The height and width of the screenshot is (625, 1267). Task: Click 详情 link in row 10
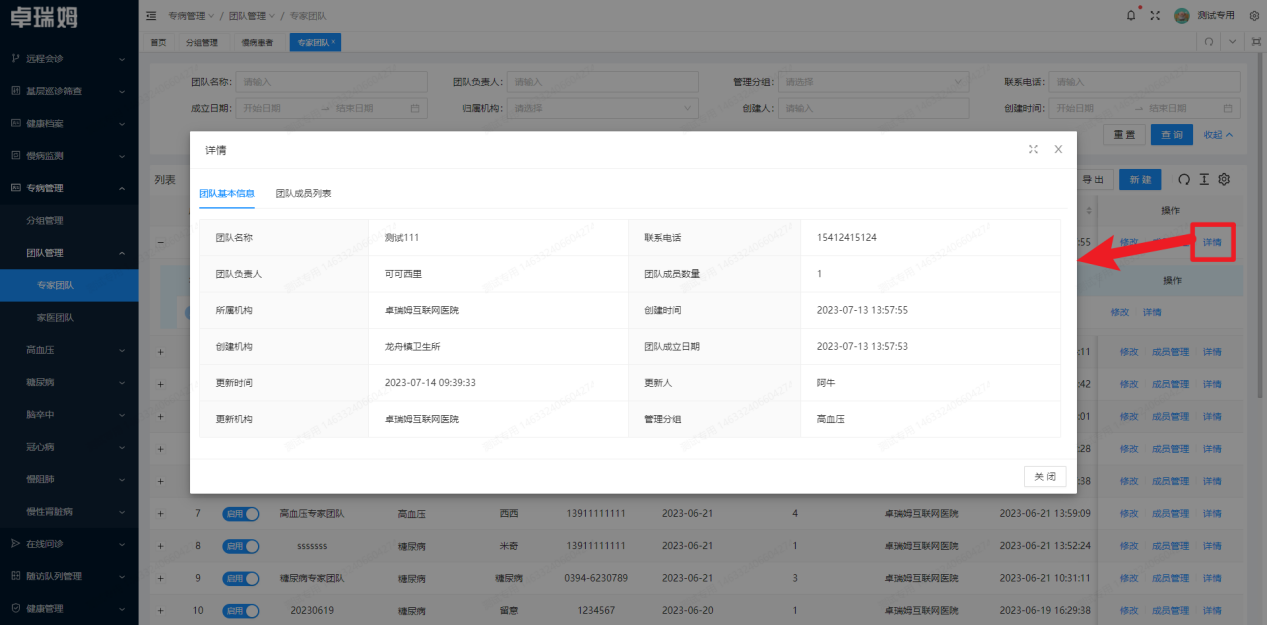point(1212,610)
